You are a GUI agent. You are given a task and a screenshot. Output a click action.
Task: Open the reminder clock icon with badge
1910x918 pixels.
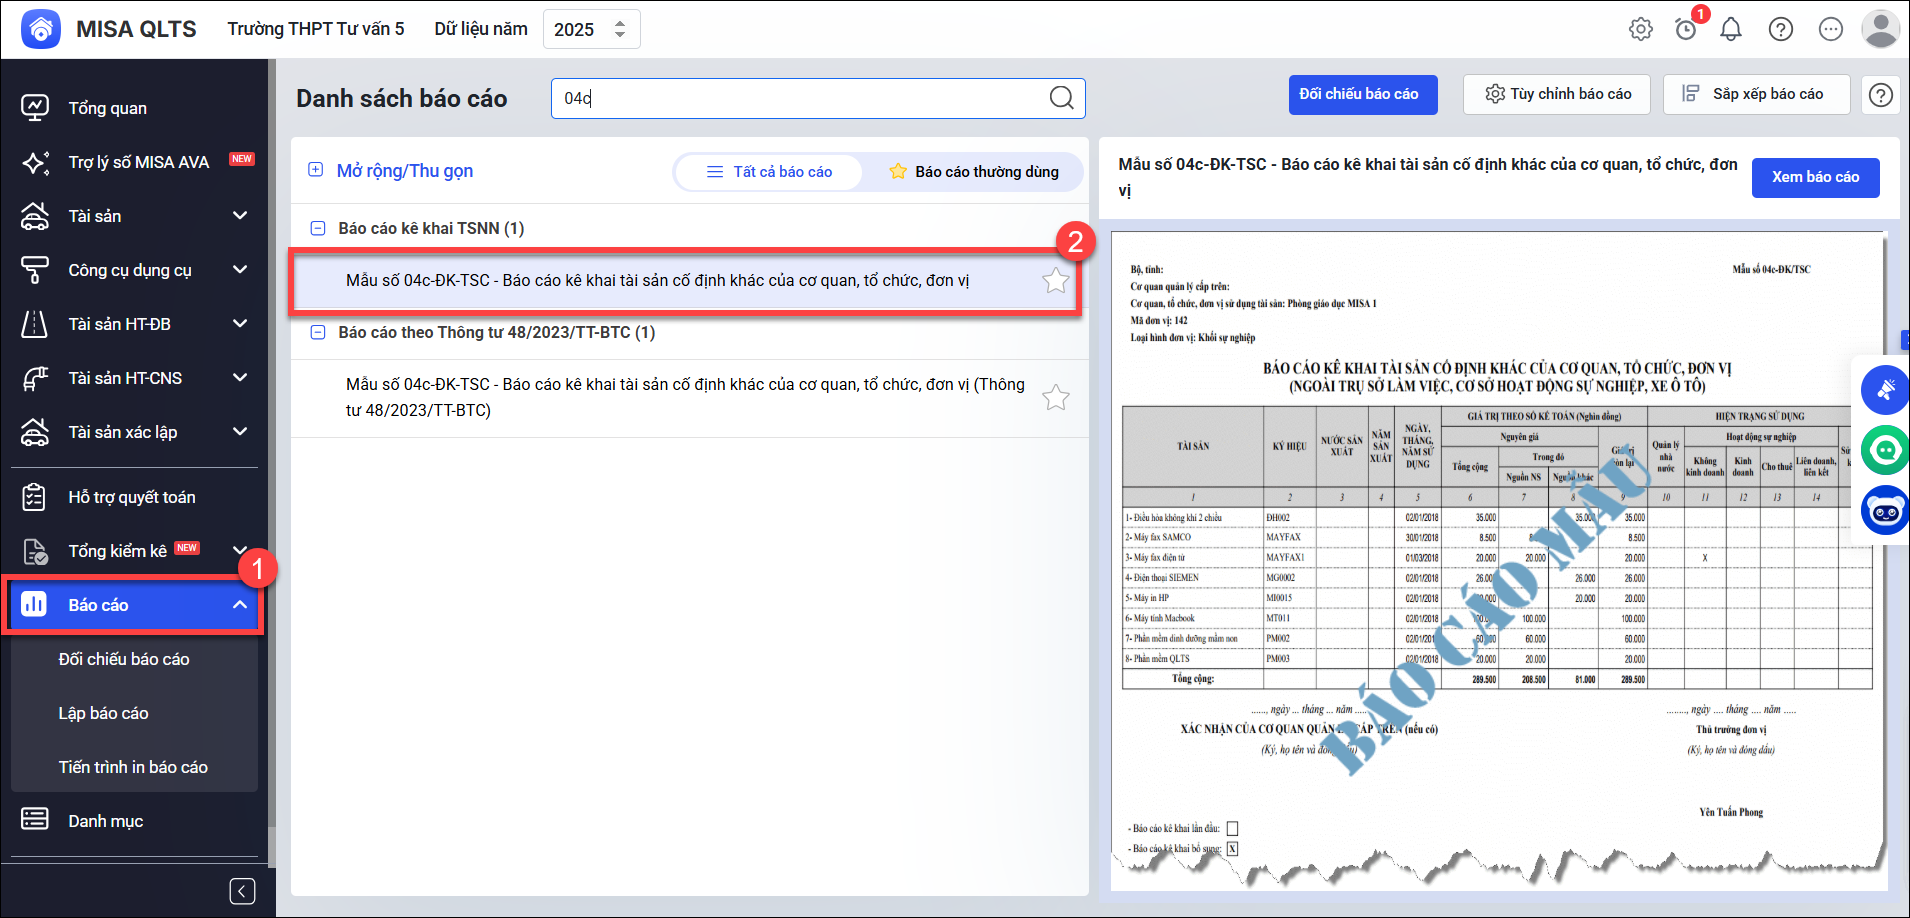(1686, 29)
